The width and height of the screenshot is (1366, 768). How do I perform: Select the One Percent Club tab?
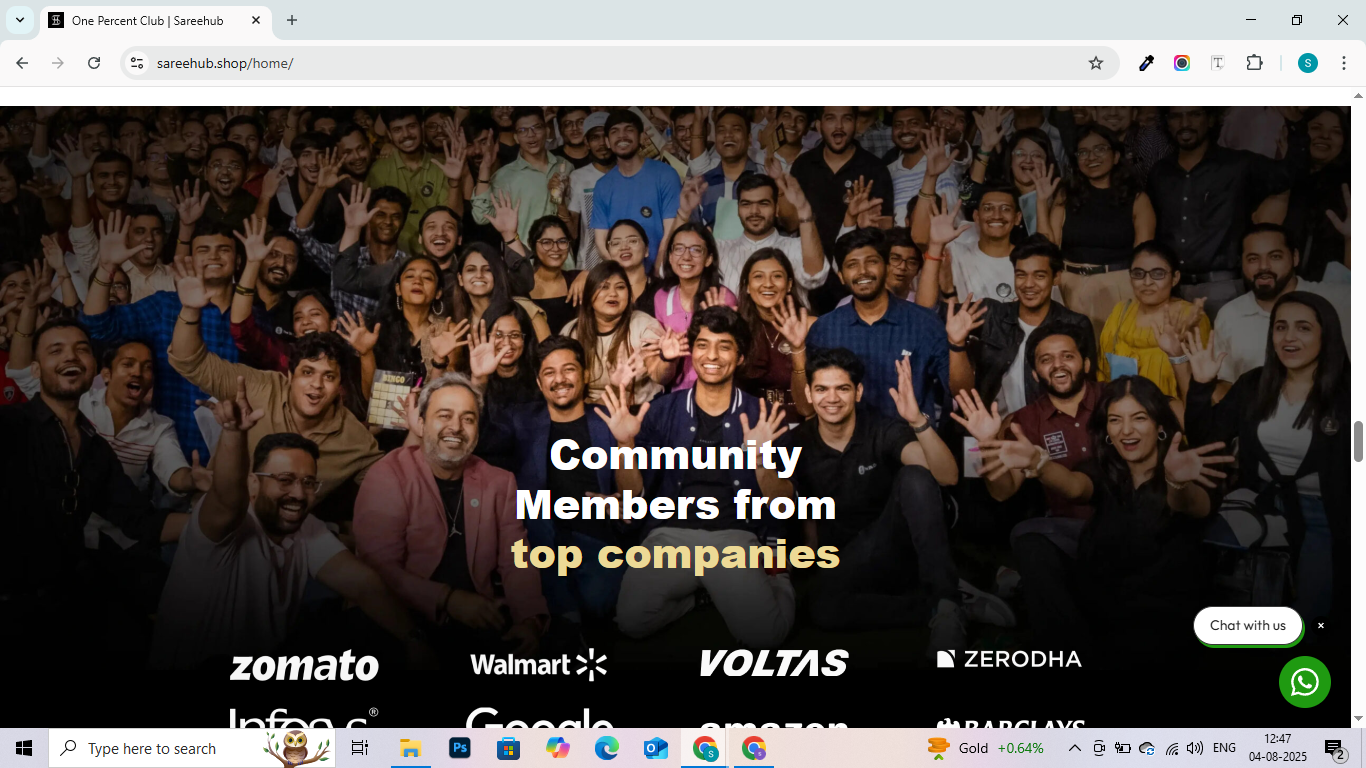155,20
